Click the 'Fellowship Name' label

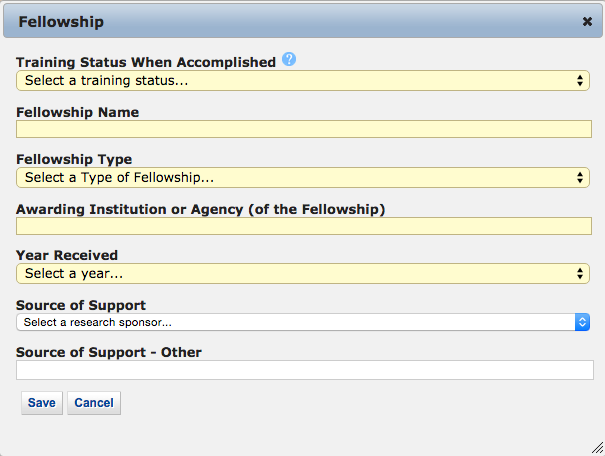tap(78, 112)
